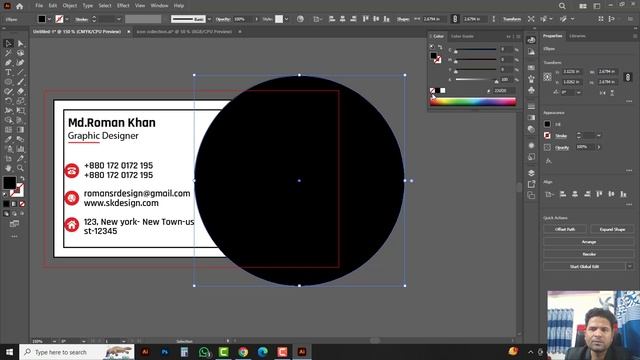Select the Paintbrush tool
640x360 pixels.
click(x=20, y=82)
